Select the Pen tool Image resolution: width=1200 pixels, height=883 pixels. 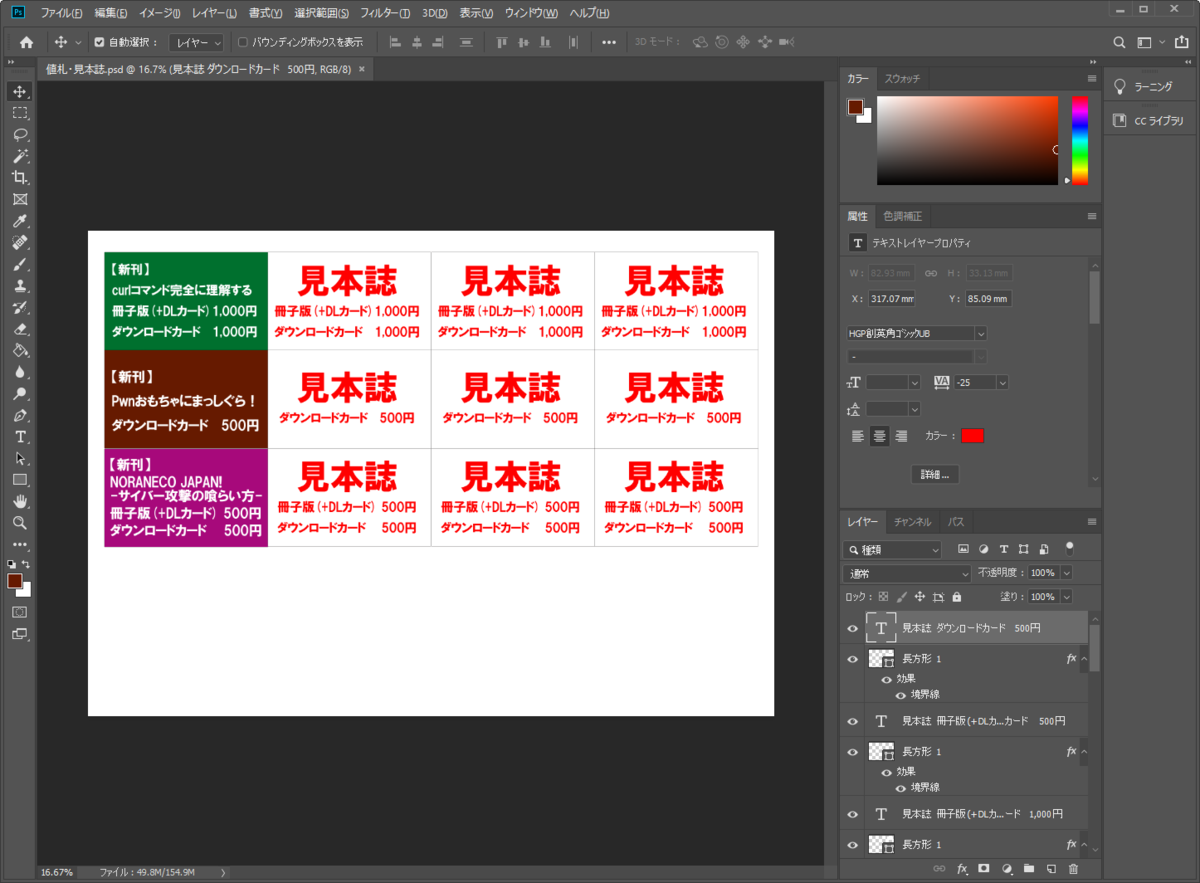point(20,415)
